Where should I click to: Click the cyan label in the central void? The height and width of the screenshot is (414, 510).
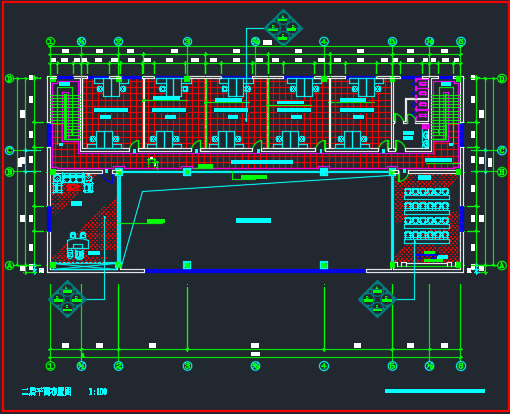(x=253, y=220)
